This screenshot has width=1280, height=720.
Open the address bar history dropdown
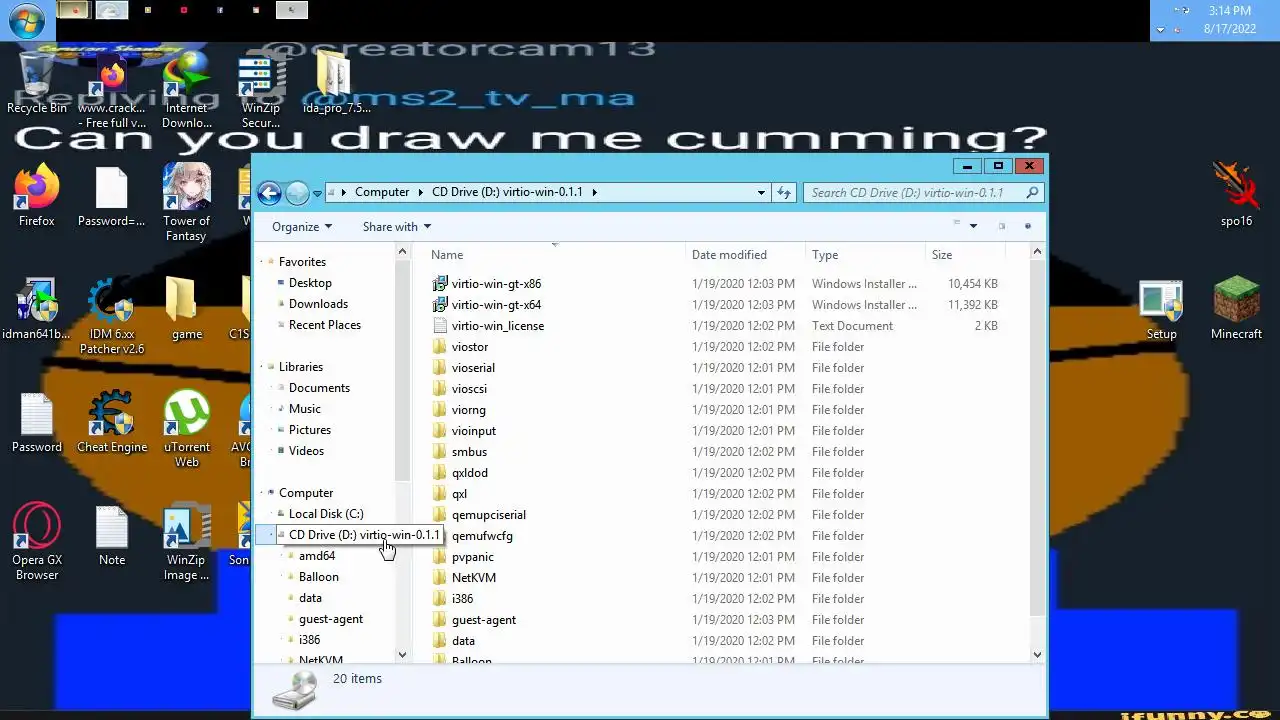click(x=761, y=192)
